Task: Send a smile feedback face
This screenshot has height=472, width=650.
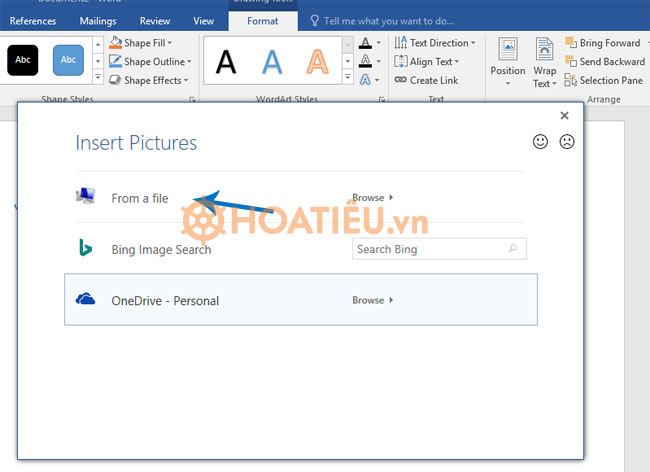Action: [x=541, y=142]
